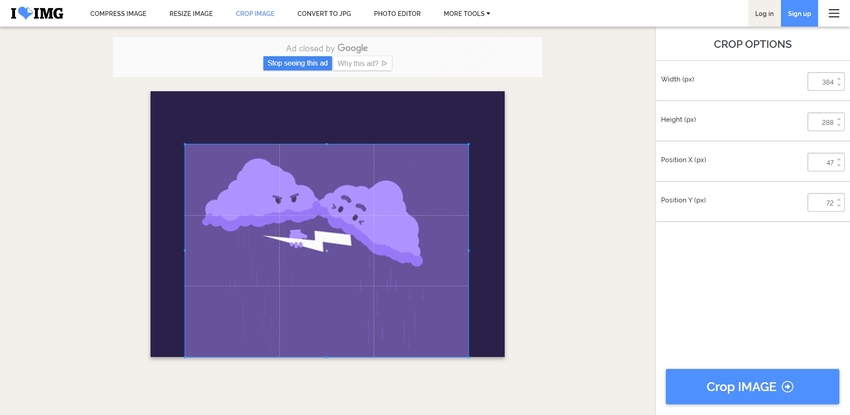This screenshot has height=415, width=850.
Task: Click the Height (px) input field
Action: point(822,122)
